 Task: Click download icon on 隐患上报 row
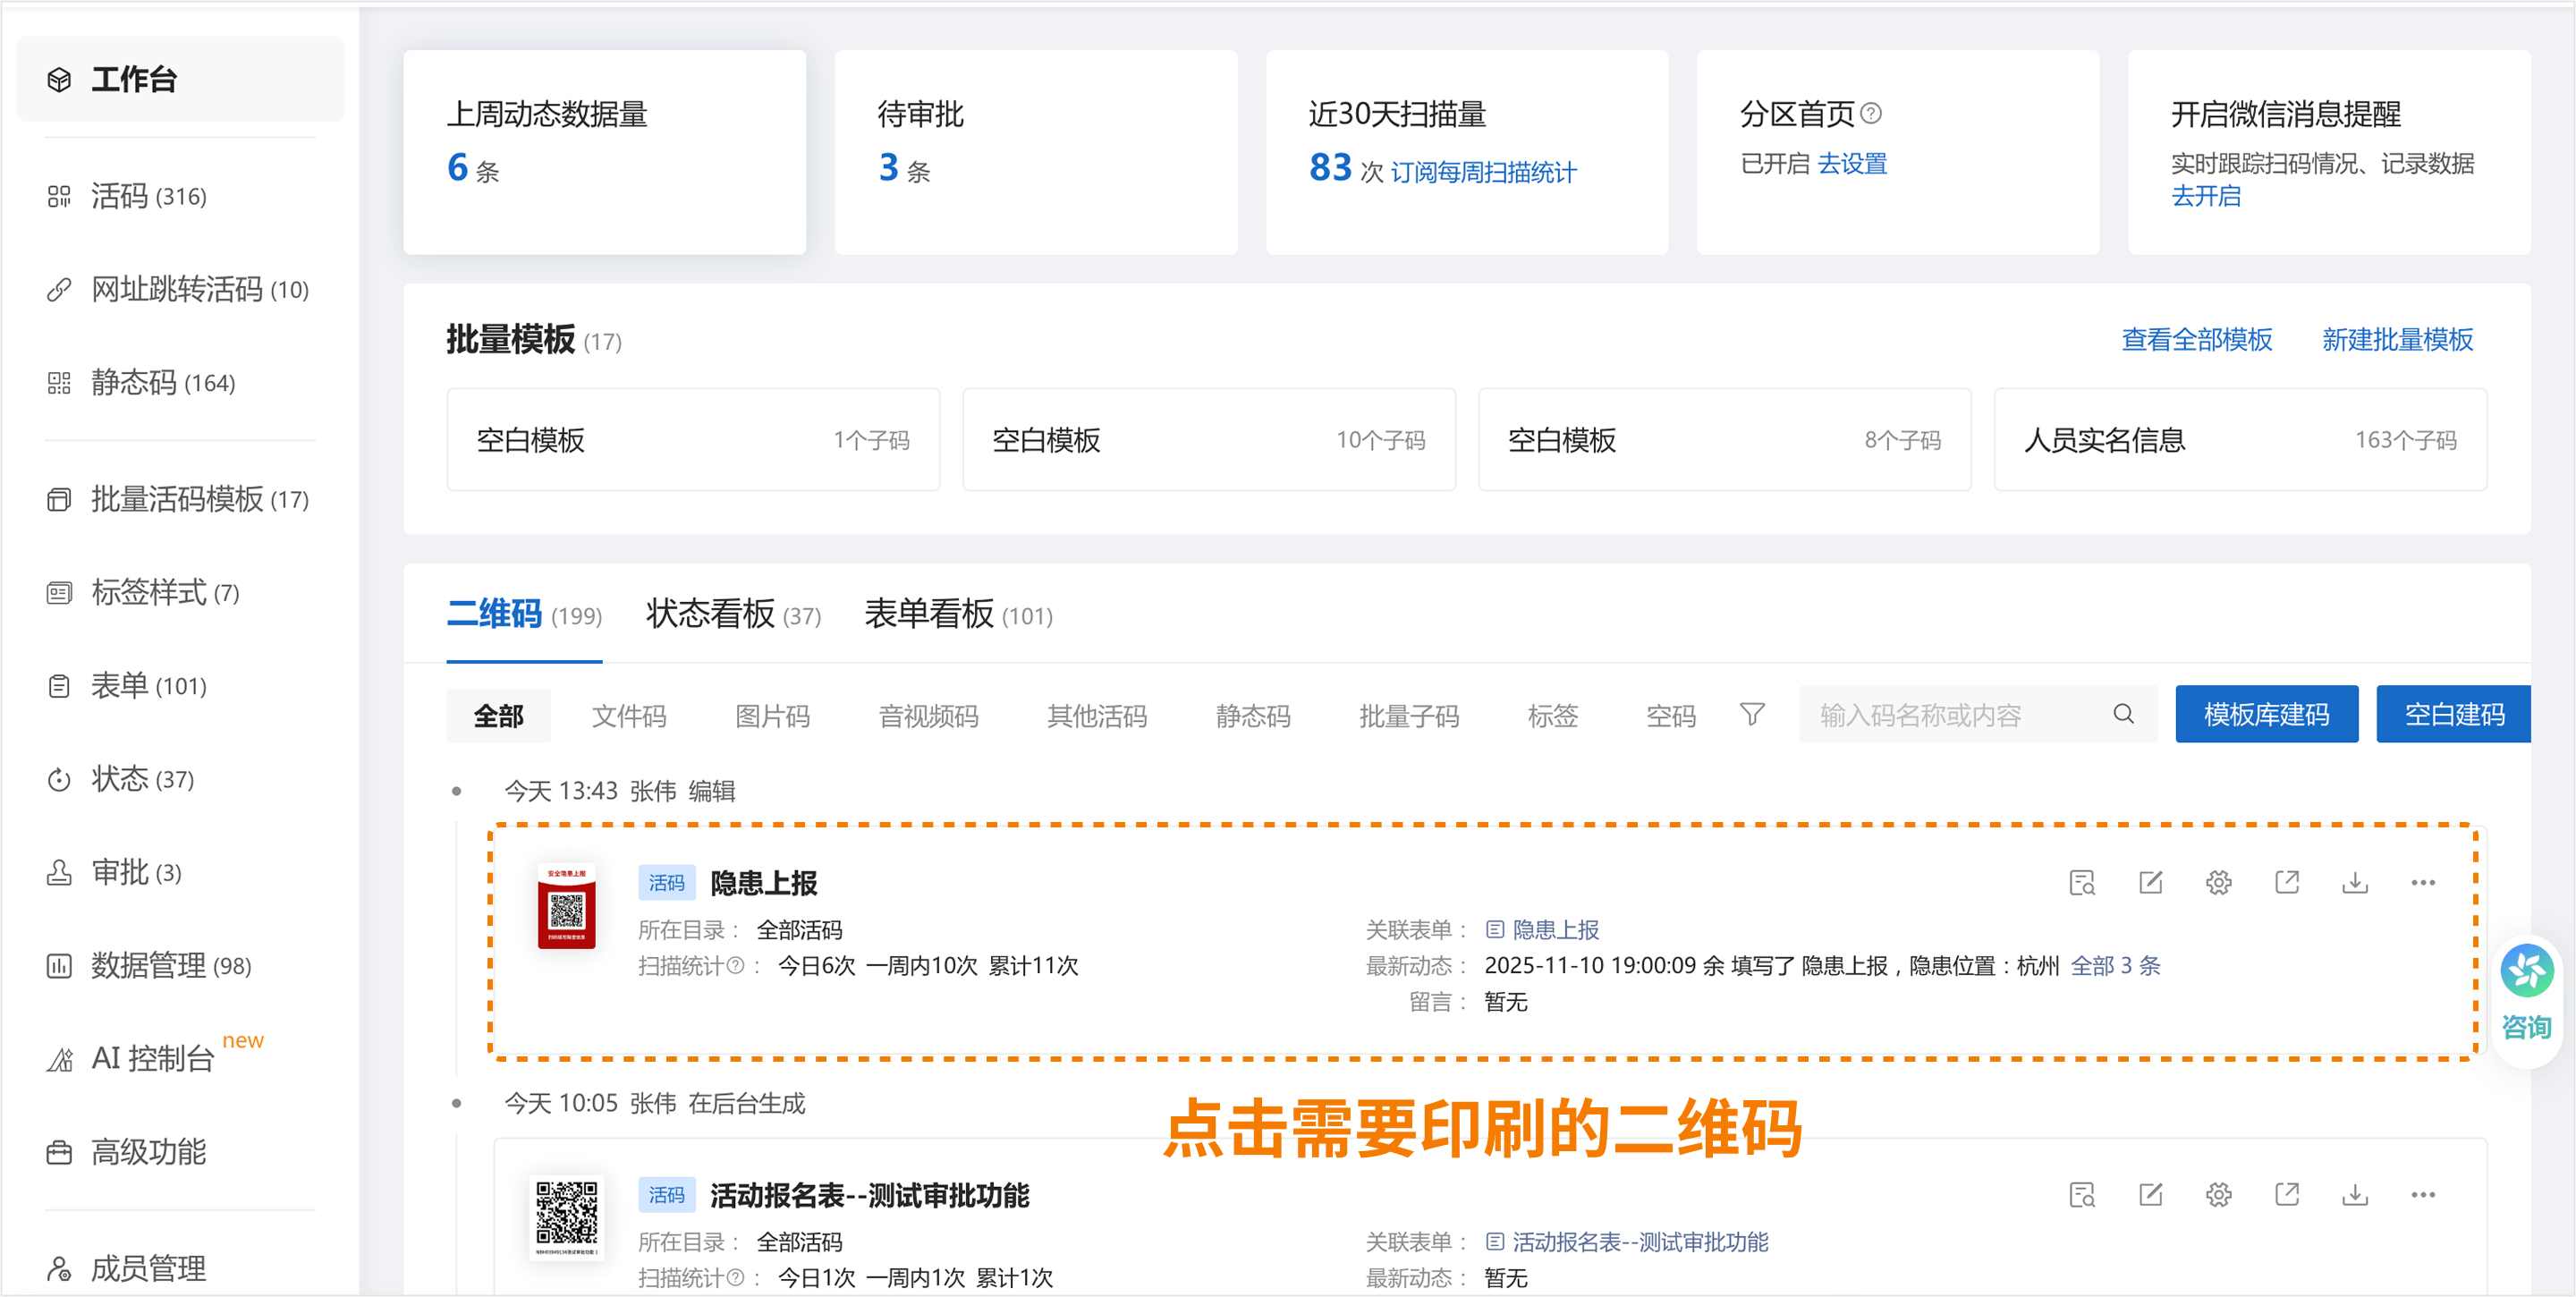[x=2354, y=882]
